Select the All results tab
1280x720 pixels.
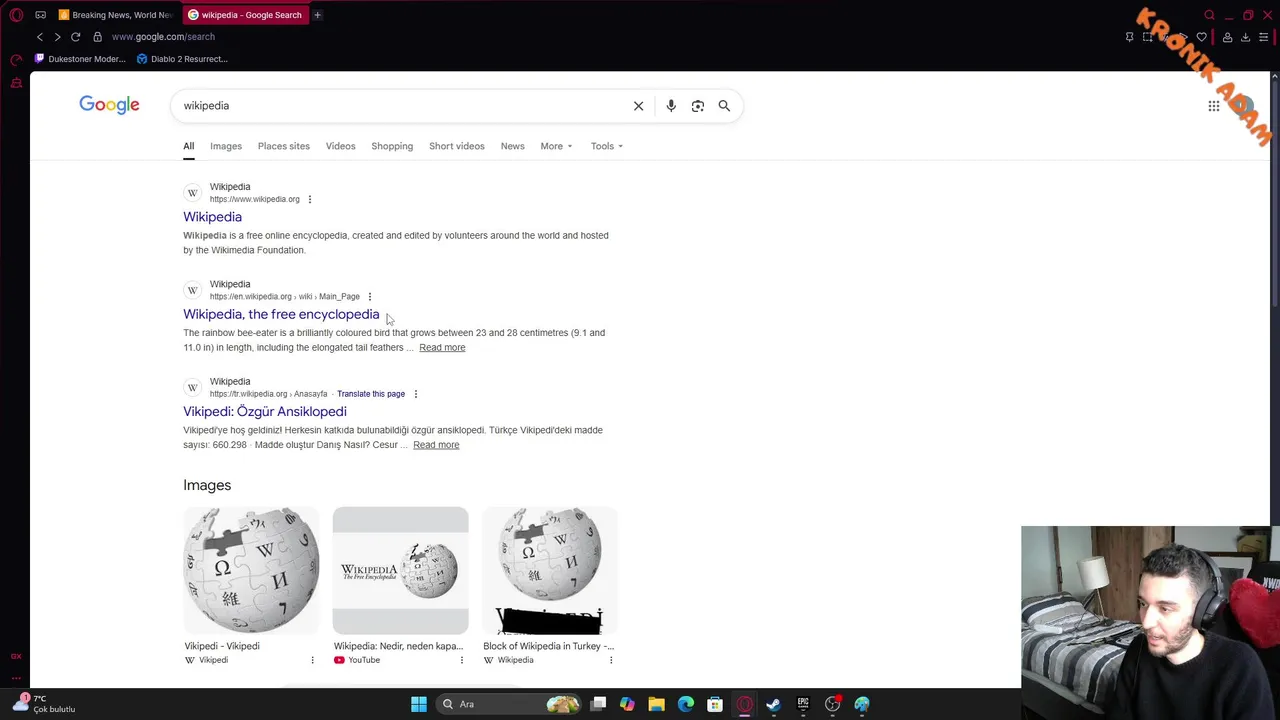[188, 146]
